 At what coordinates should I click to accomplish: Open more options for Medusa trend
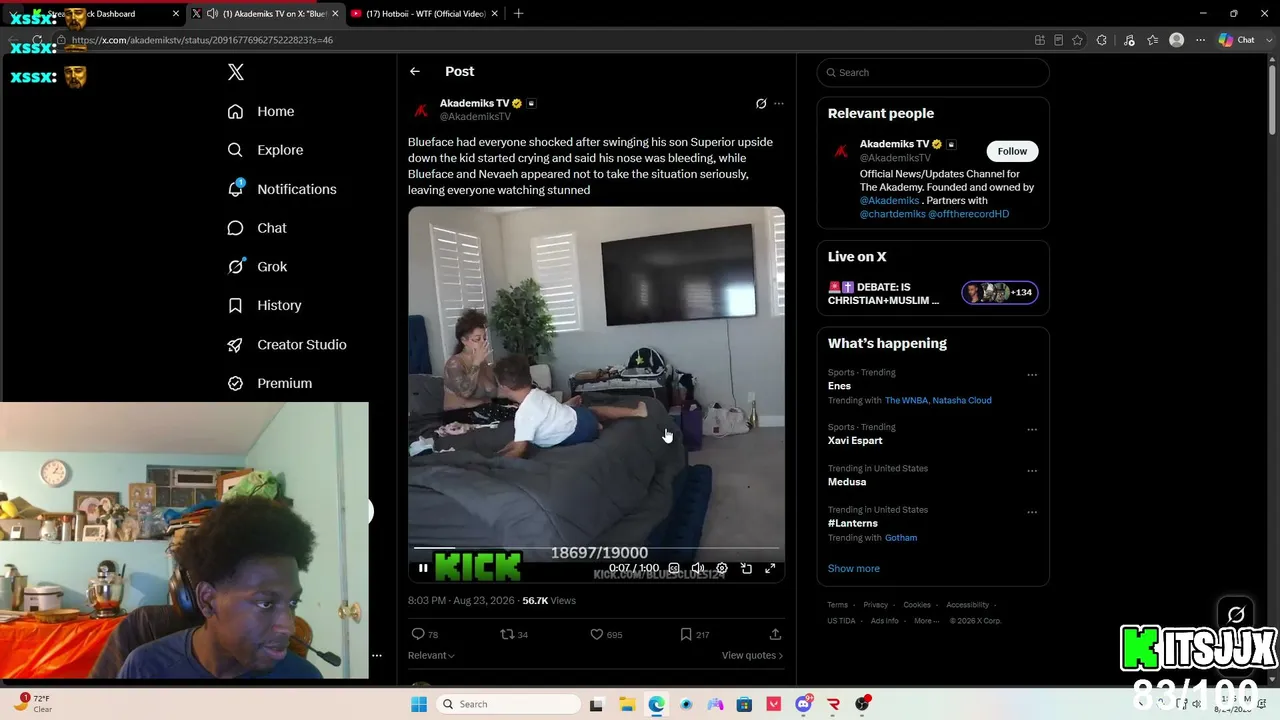(1032, 471)
